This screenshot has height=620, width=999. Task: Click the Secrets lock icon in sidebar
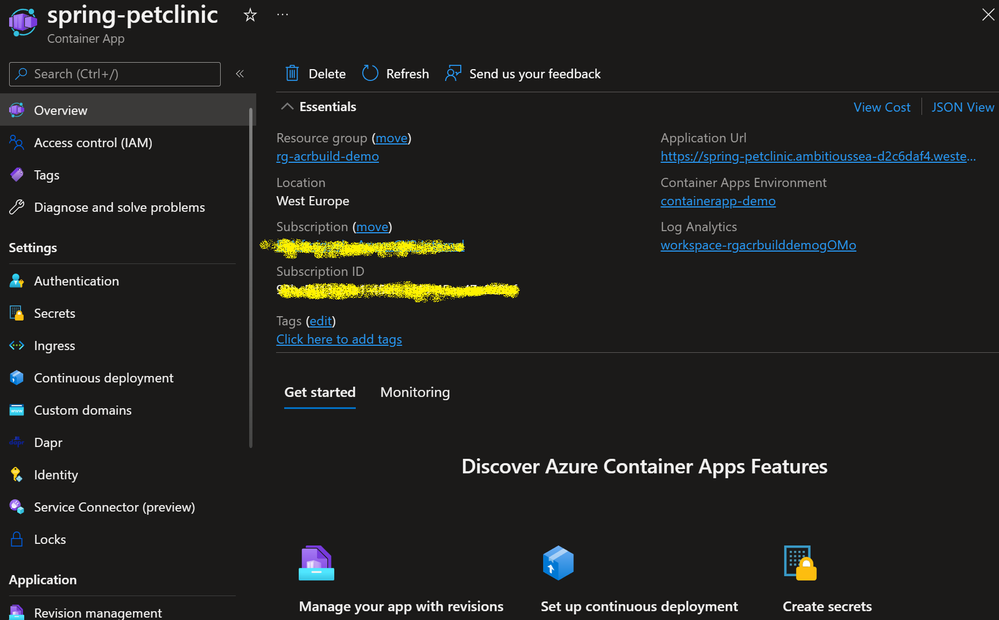tap(17, 314)
